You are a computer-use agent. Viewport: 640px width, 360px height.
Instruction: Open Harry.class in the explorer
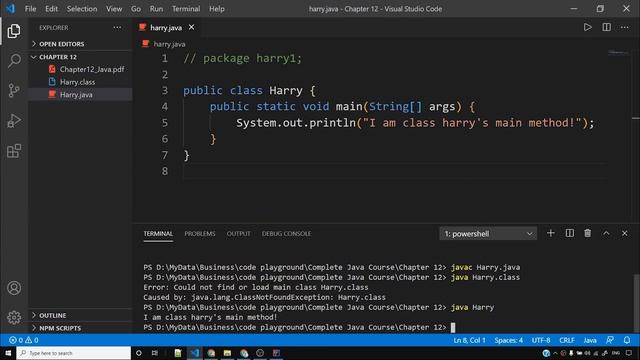click(78, 82)
